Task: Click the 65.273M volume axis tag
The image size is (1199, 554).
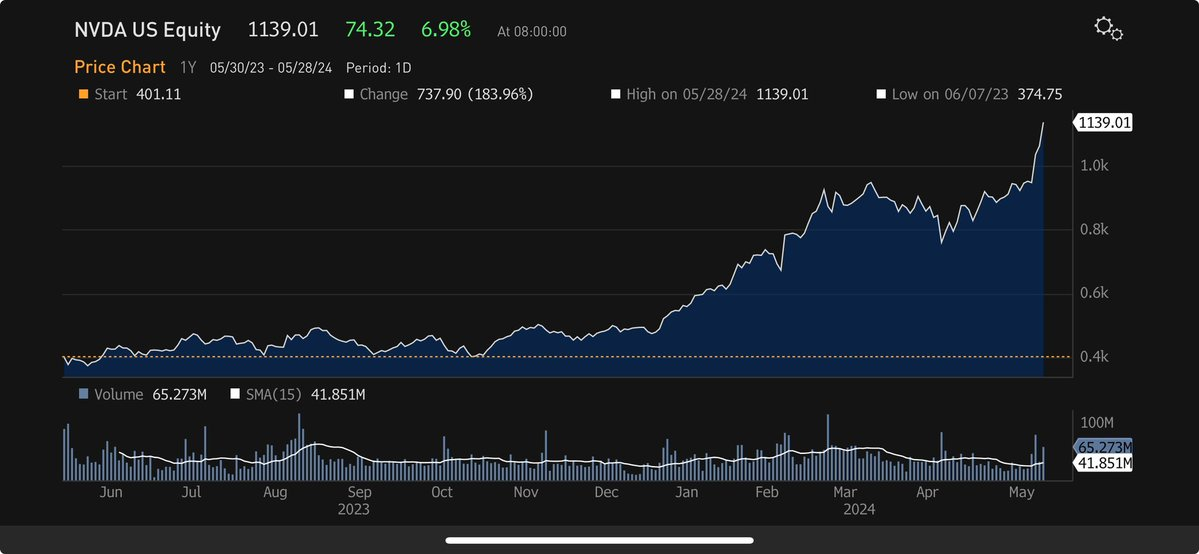Action: [1103, 447]
